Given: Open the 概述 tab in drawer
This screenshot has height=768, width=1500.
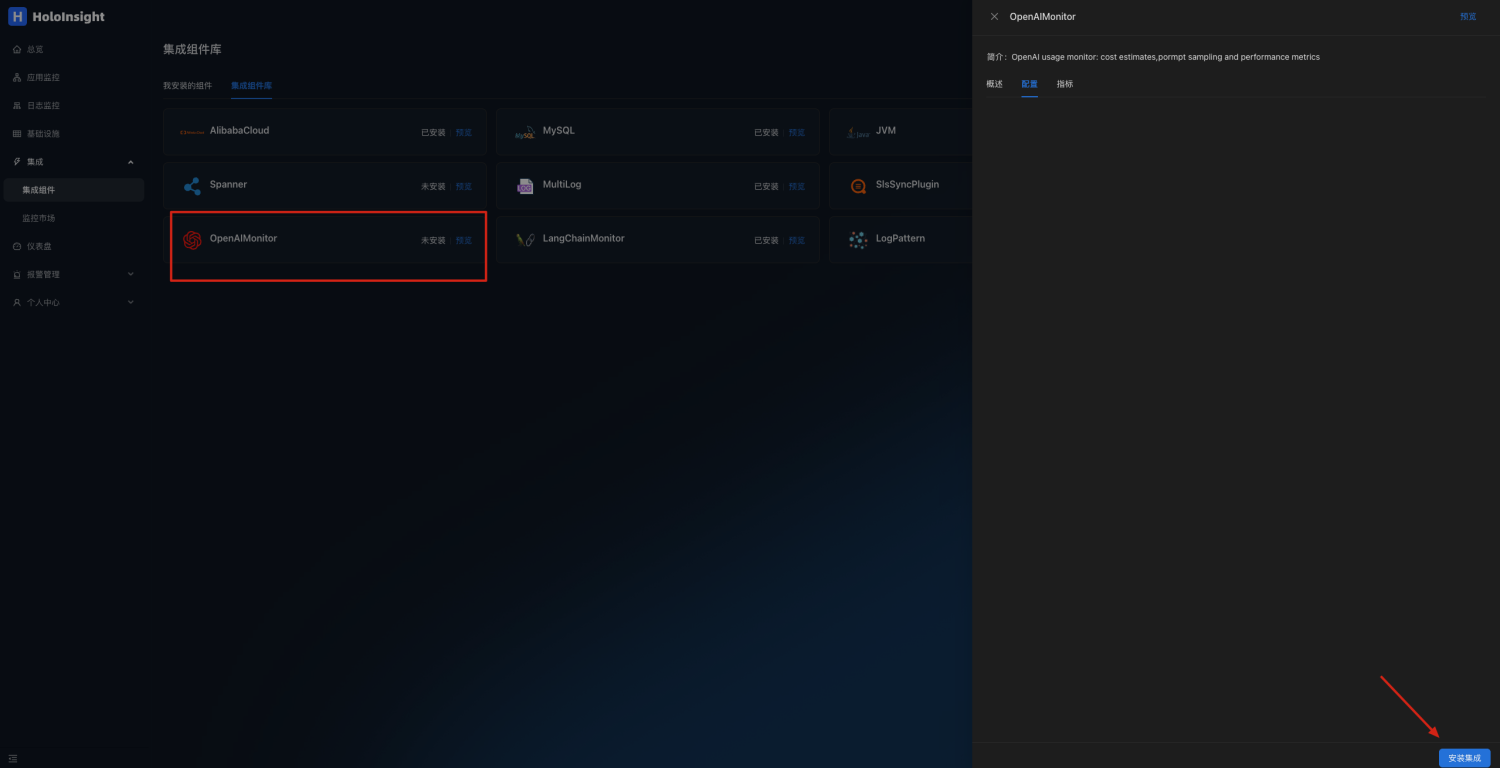Looking at the screenshot, I should pos(994,84).
